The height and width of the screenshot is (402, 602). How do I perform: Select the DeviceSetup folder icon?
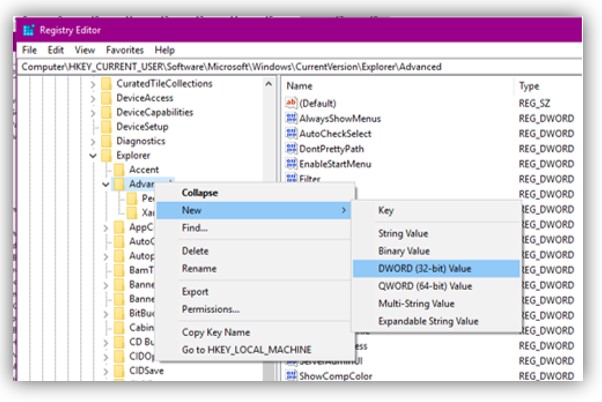point(106,127)
